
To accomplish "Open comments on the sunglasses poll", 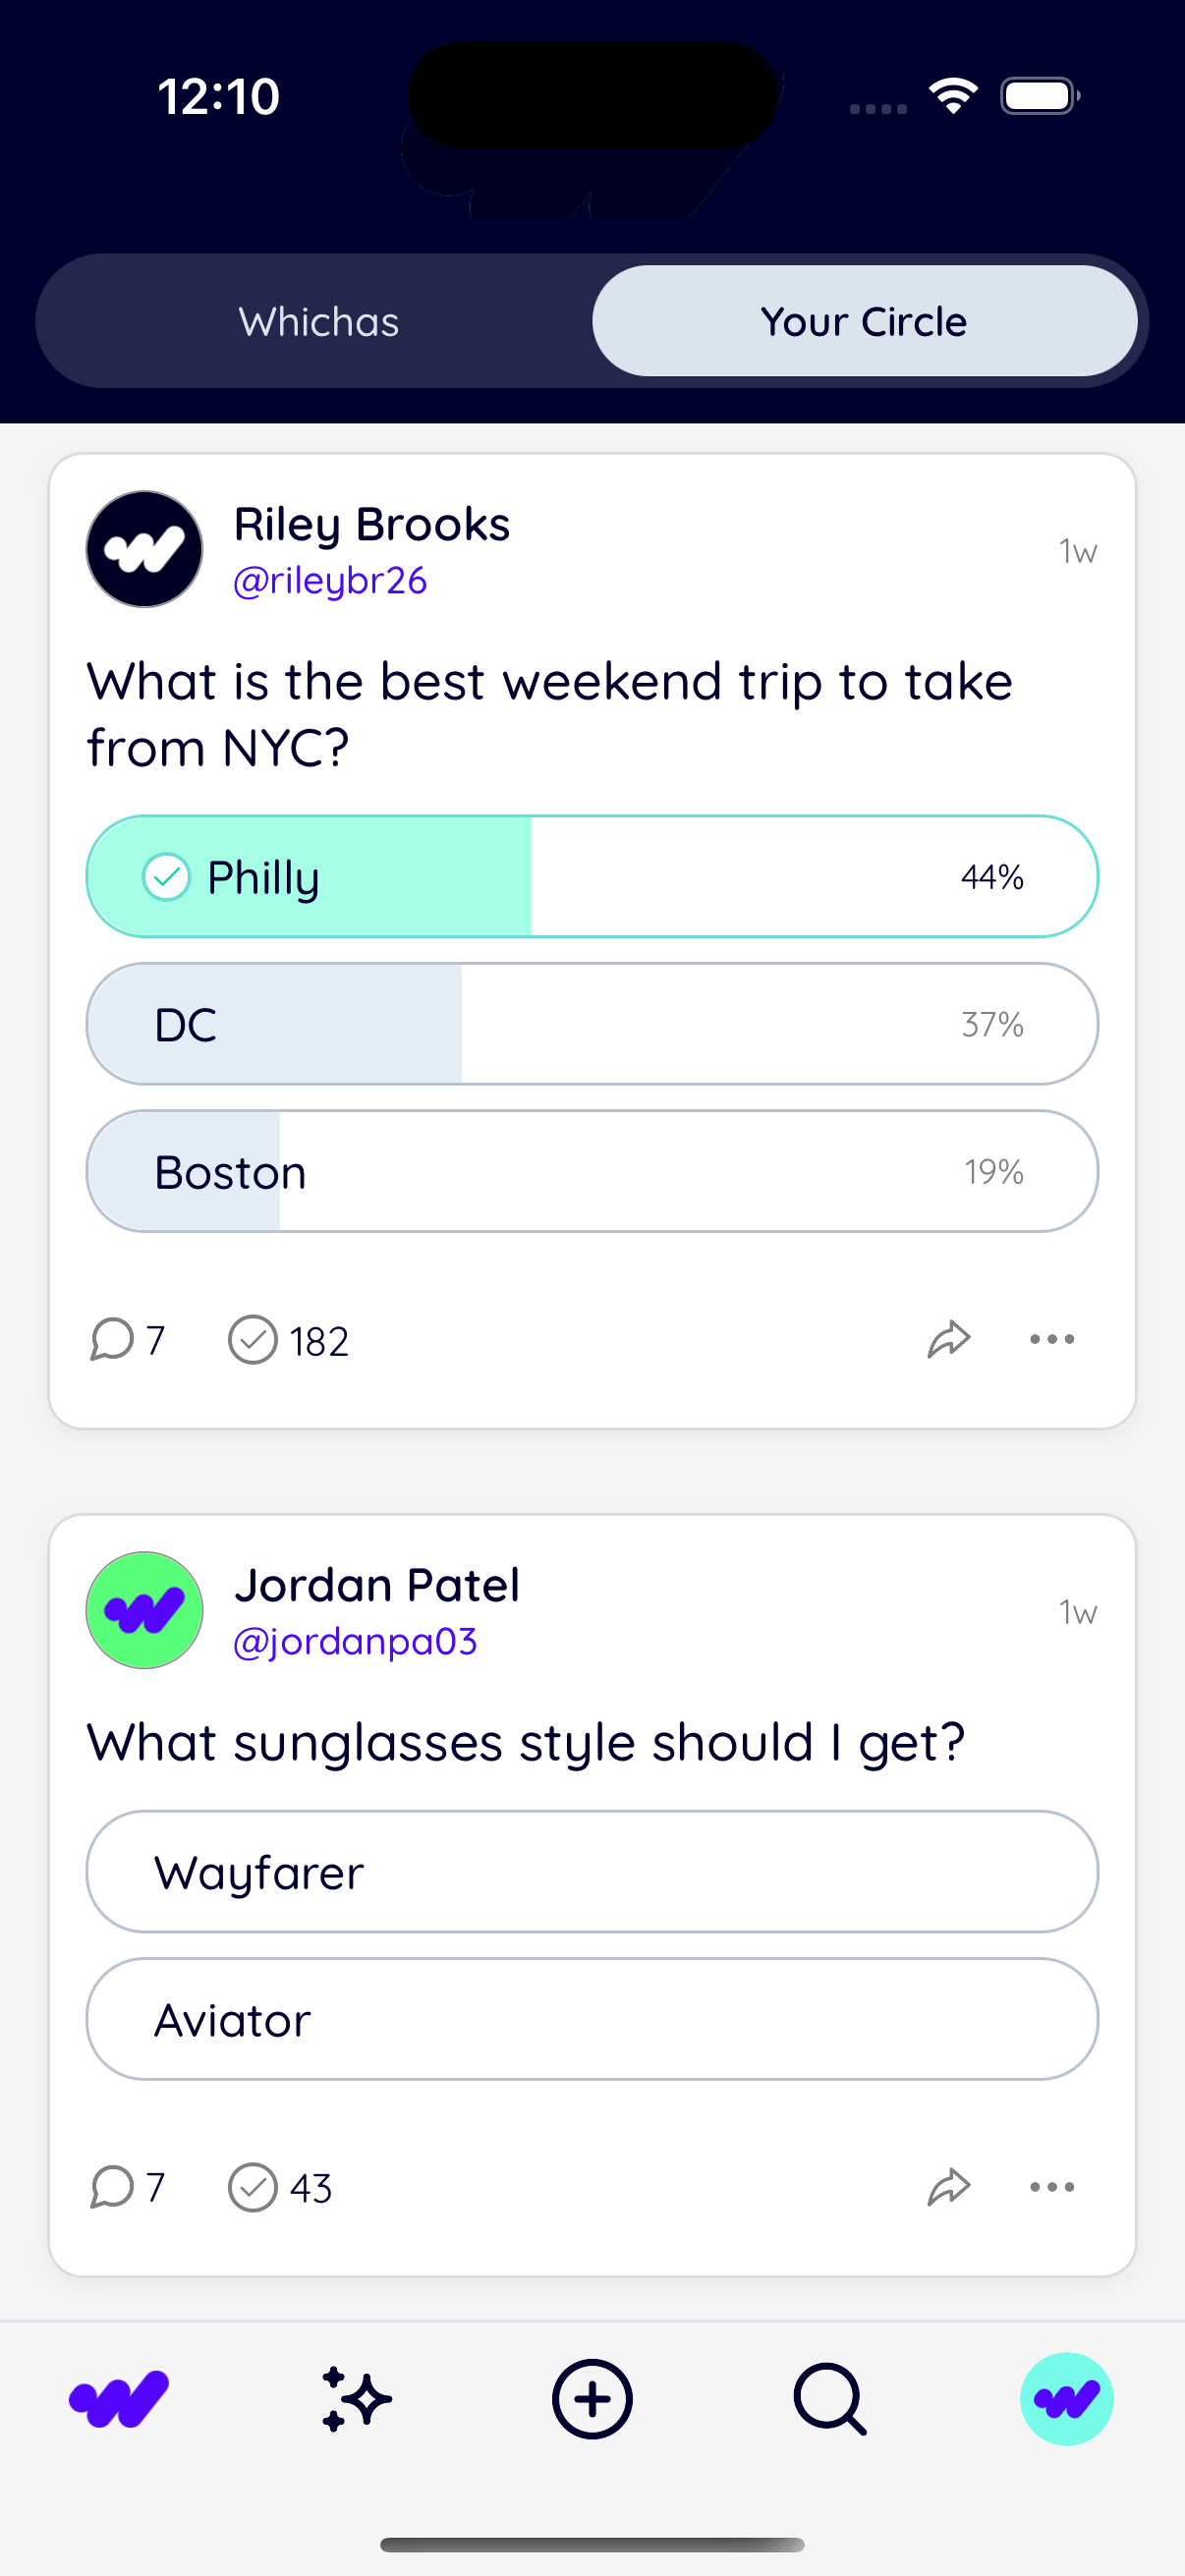I will 126,2186.
